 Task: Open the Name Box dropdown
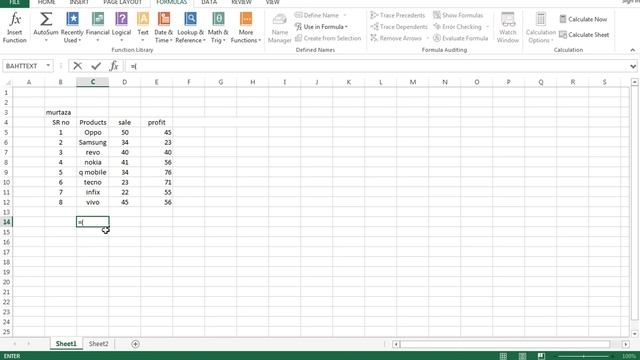[x=48, y=66]
